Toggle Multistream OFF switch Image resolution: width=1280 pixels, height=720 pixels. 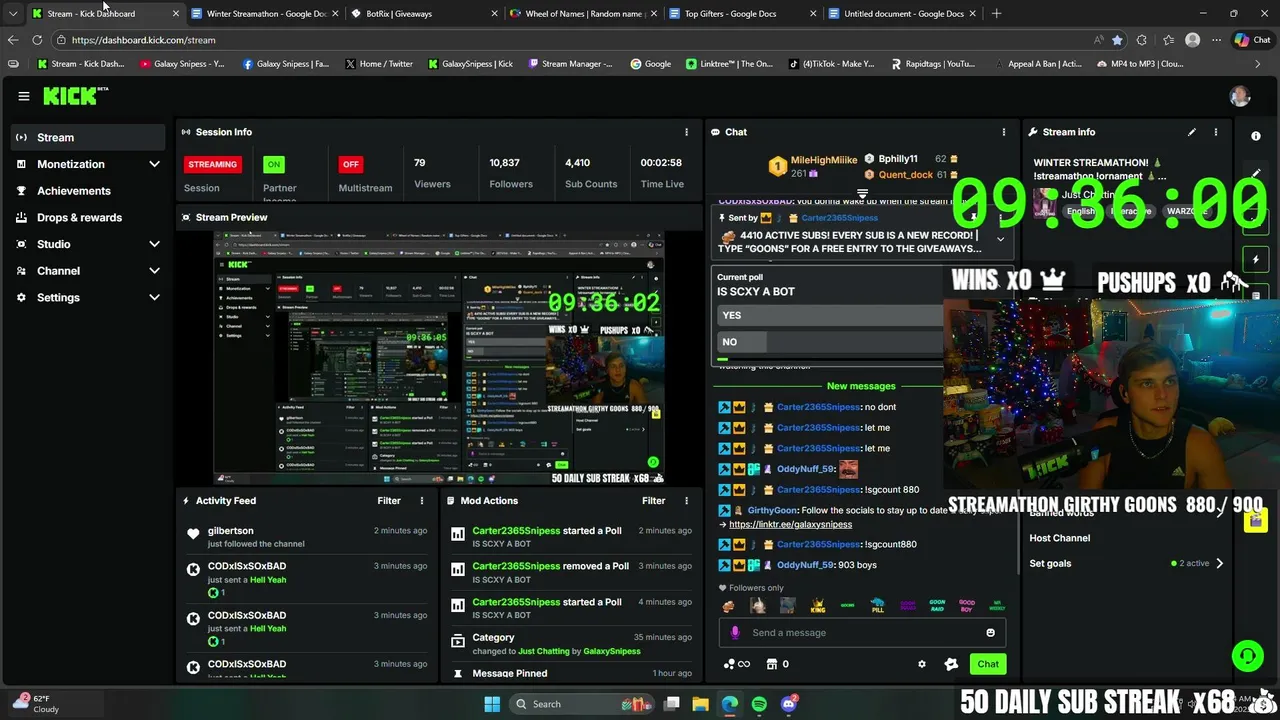pyautogui.click(x=350, y=164)
